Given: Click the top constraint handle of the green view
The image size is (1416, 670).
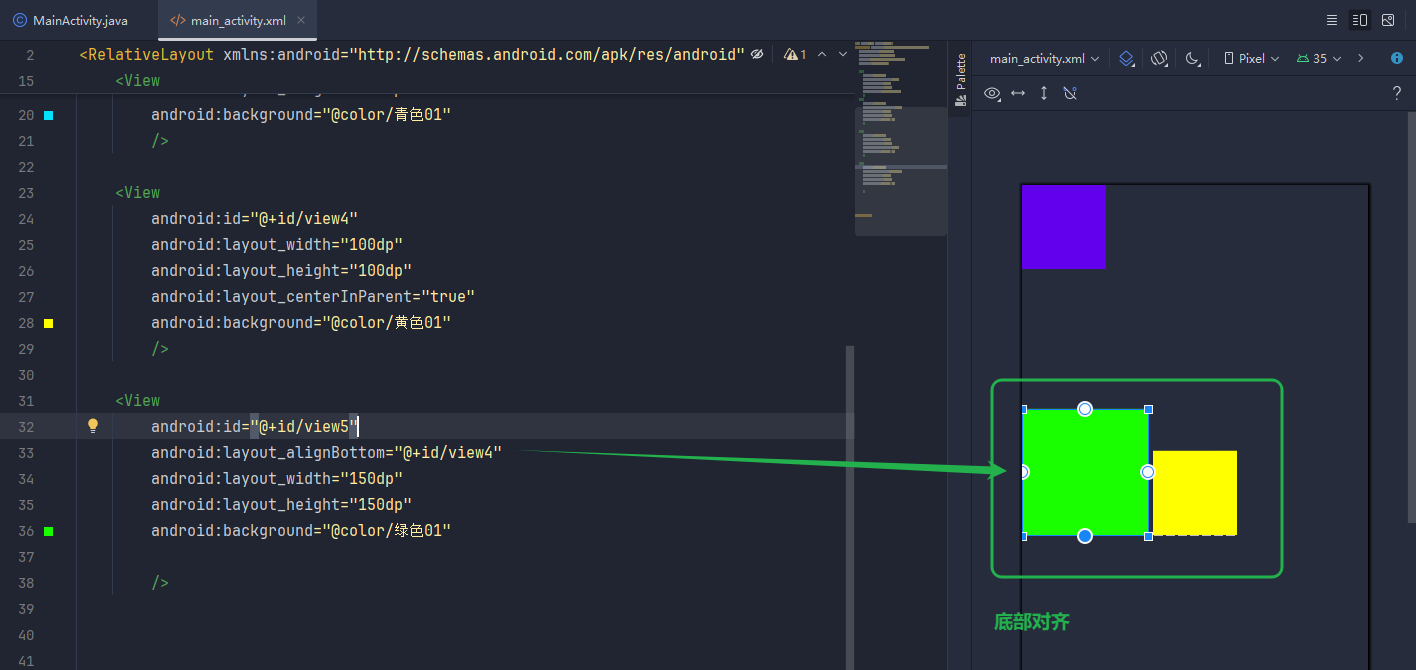Looking at the screenshot, I should 1085,409.
